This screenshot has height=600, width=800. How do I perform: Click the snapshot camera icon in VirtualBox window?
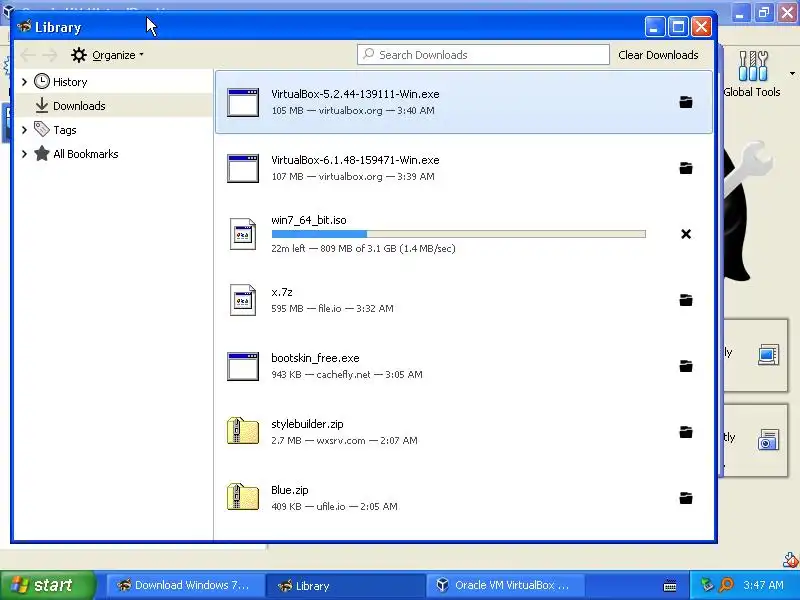point(768,439)
